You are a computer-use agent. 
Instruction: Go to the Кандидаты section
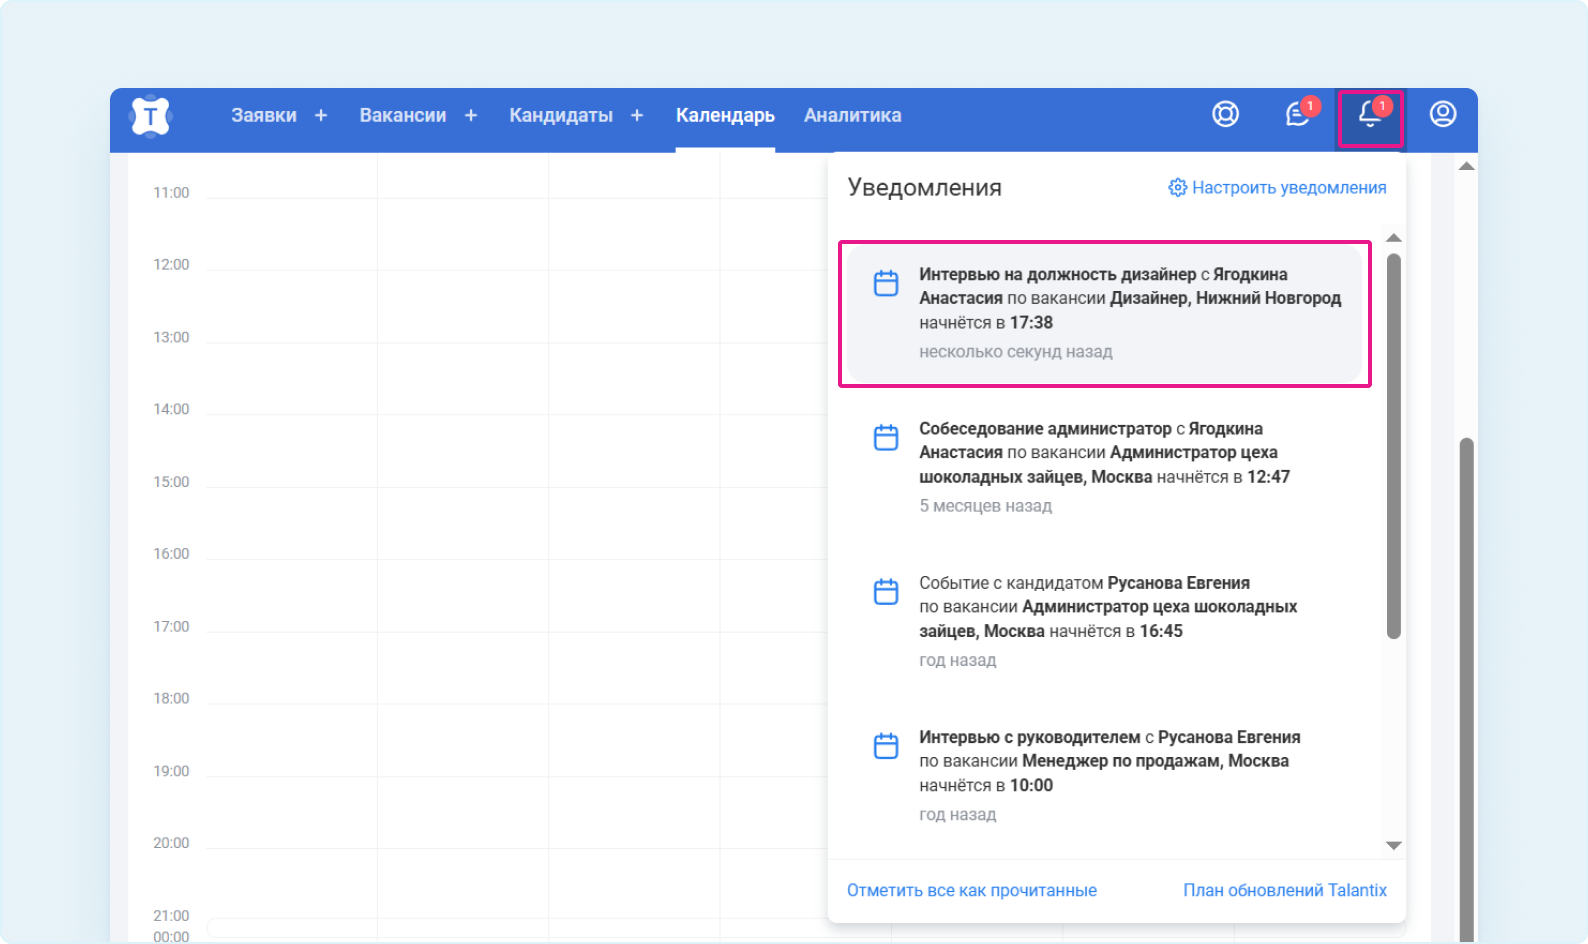(560, 116)
